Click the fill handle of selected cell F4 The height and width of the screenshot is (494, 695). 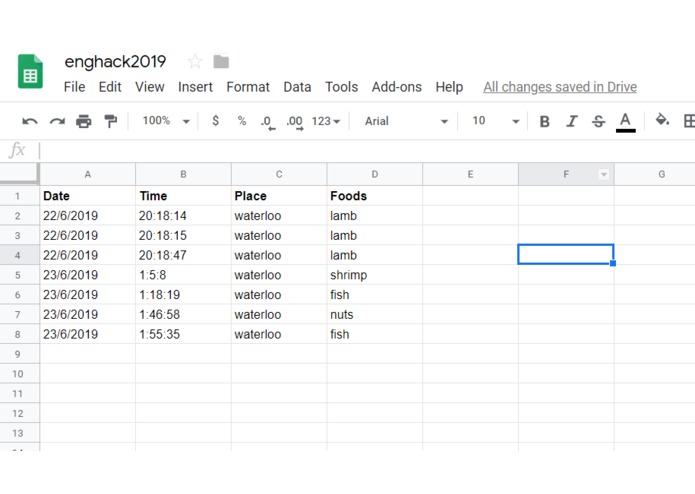click(613, 263)
